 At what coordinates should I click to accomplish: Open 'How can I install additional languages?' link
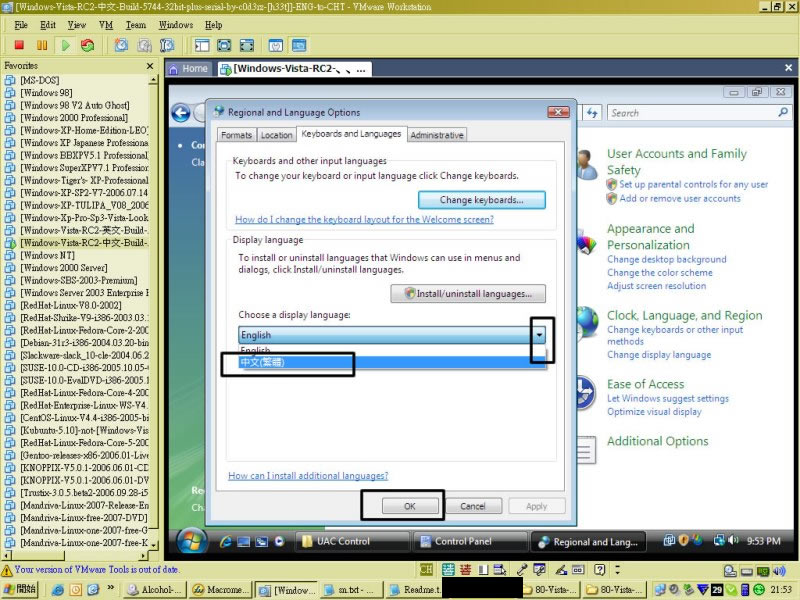click(x=308, y=476)
